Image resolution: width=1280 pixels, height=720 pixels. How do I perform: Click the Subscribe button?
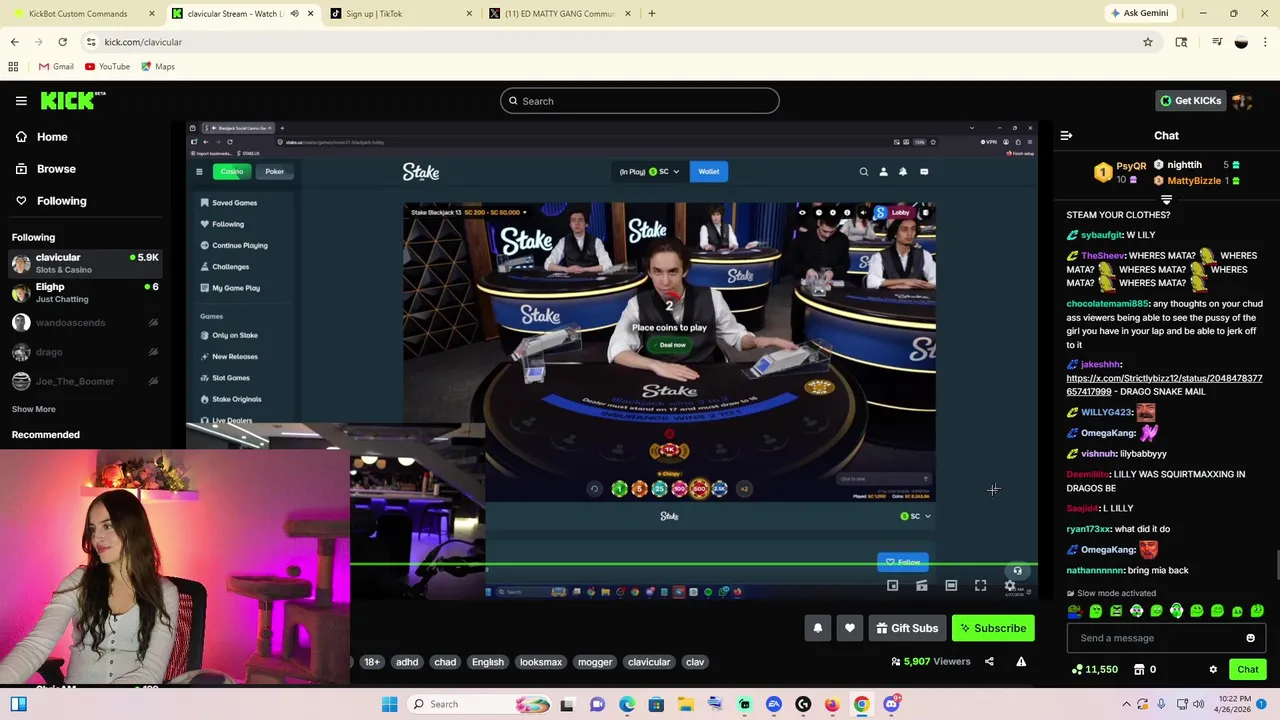[x=993, y=628]
